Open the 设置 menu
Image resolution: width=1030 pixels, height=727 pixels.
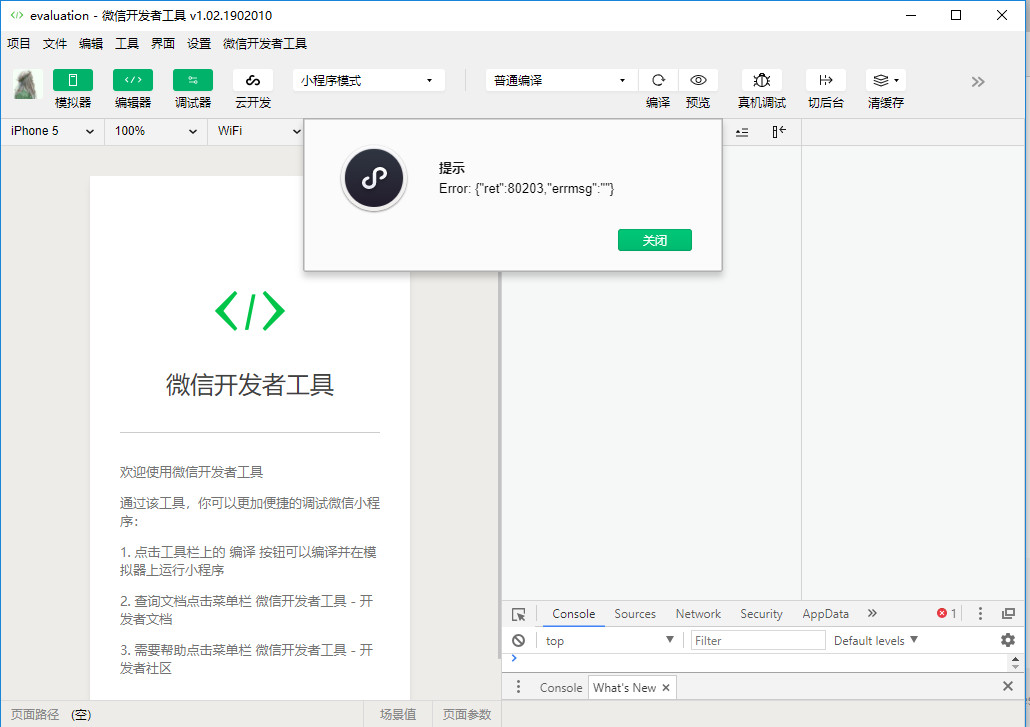click(x=199, y=44)
